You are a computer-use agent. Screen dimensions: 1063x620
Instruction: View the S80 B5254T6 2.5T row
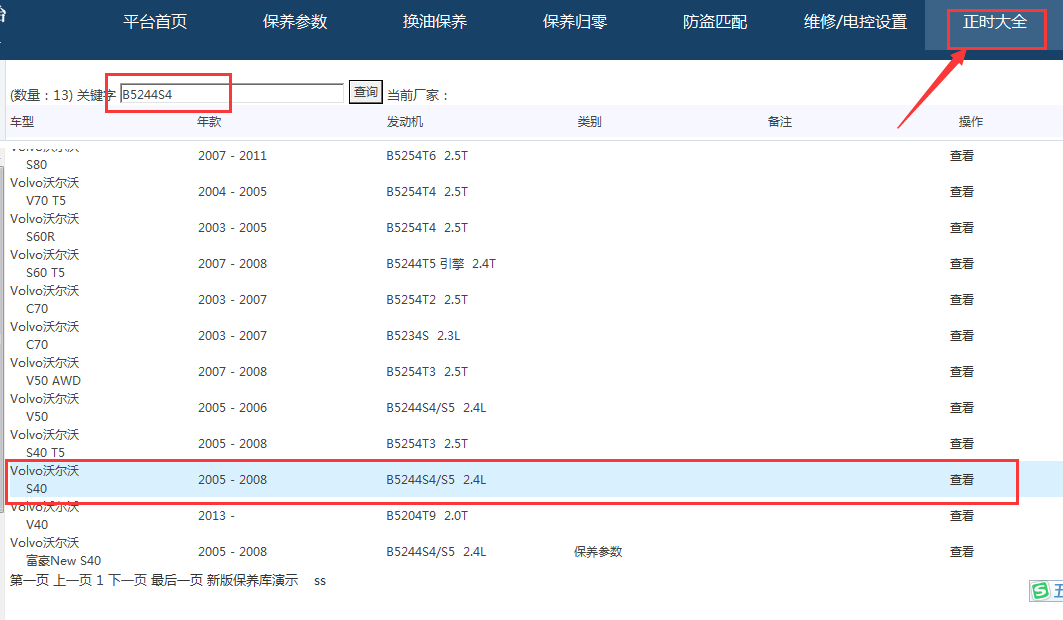click(961, 156)
